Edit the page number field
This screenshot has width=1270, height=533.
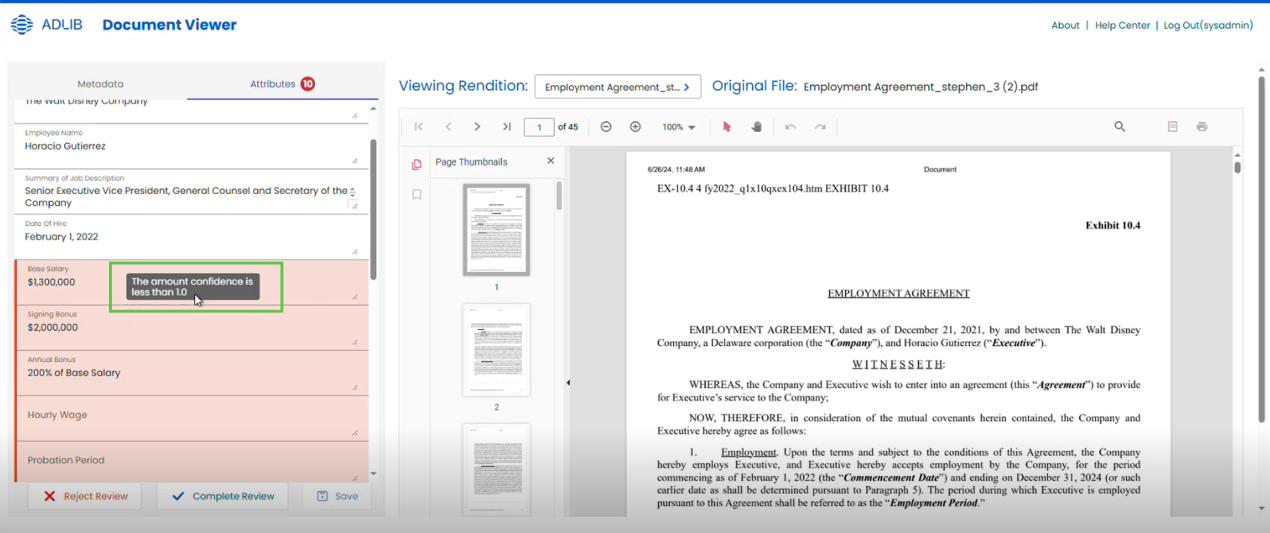point(539,127)
